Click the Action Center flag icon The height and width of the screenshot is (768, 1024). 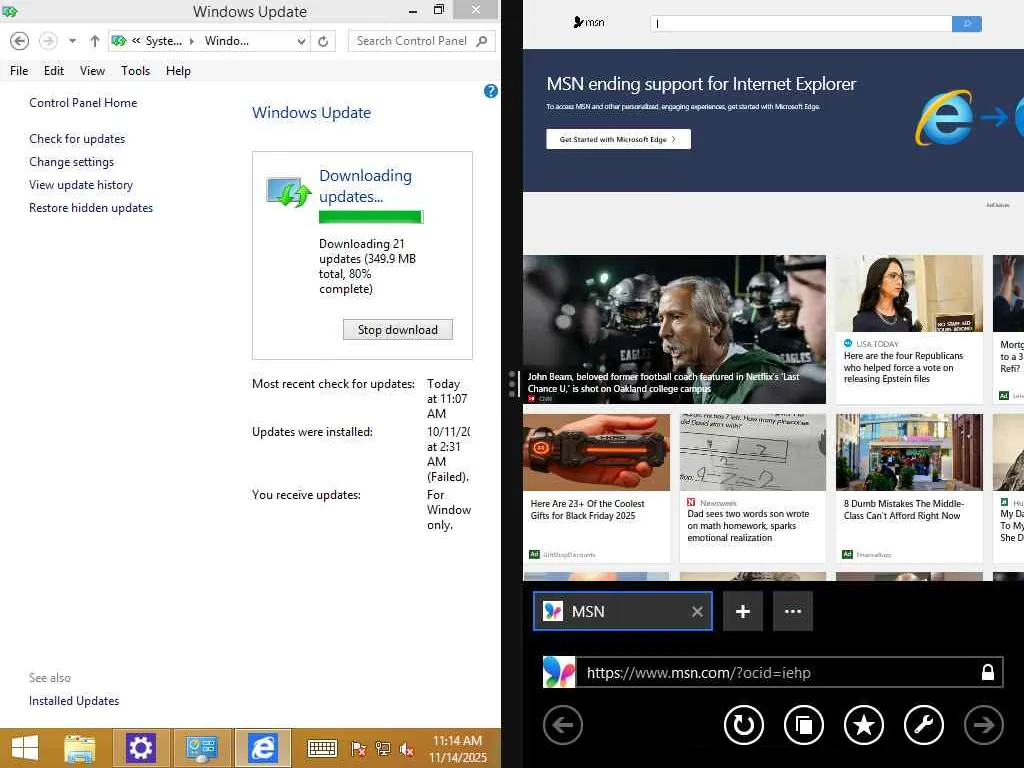point(359,750)
